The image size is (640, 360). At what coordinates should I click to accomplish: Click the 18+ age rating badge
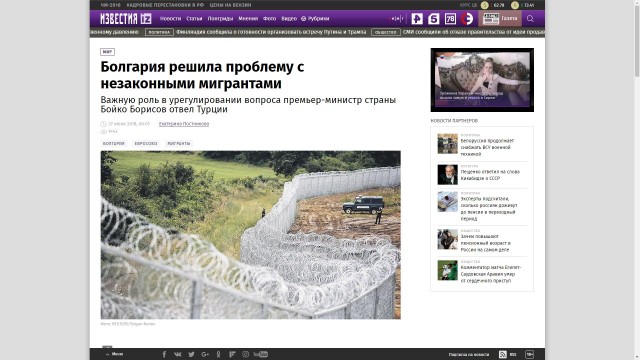pos(529,354)
